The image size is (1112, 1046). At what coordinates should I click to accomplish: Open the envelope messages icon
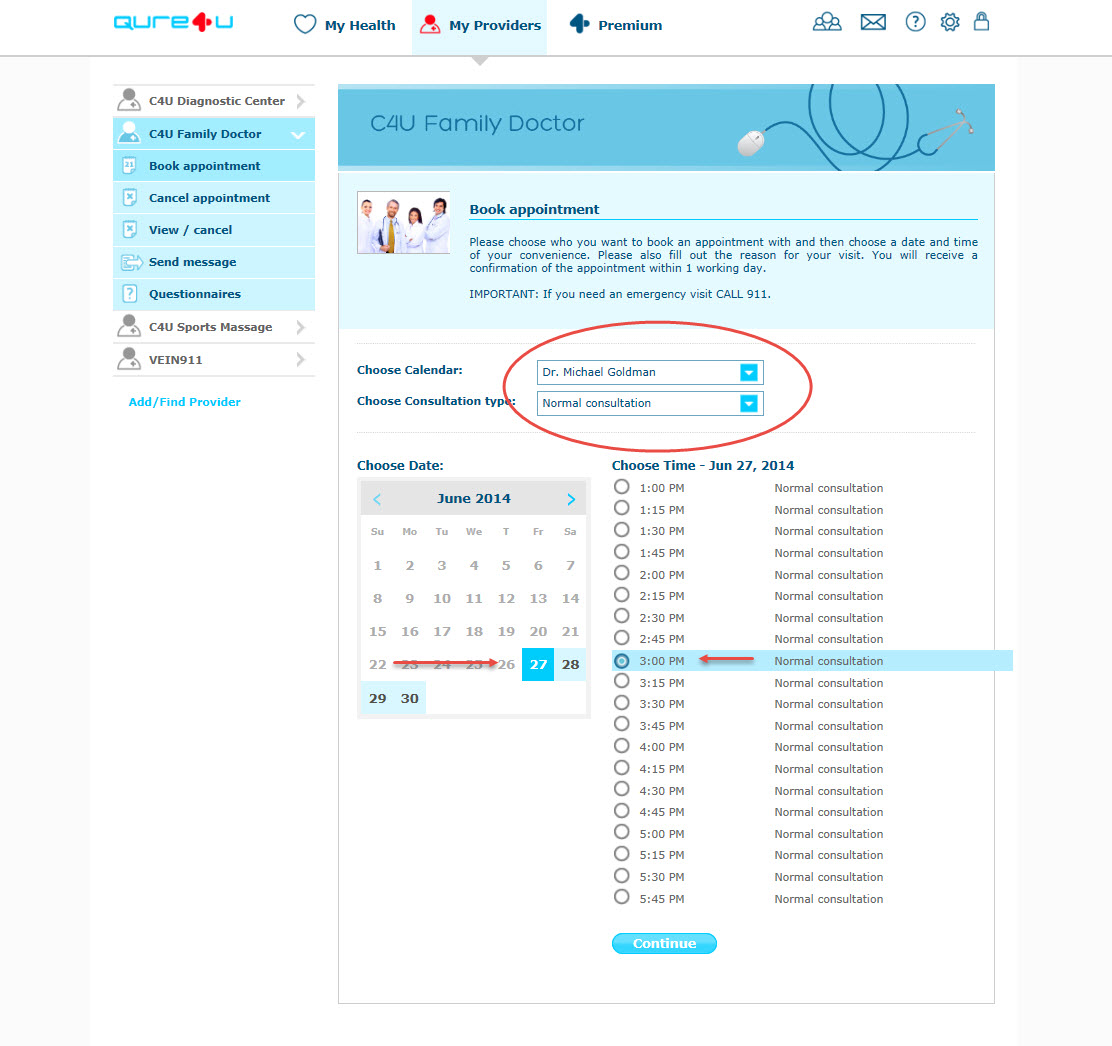[x=873, y=22]
